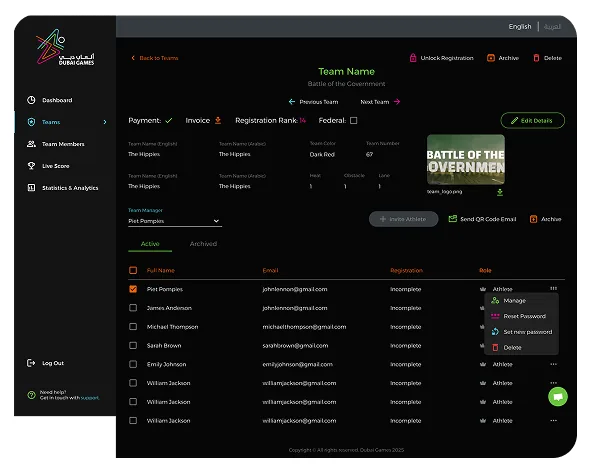Click the top-bar Delete trash icon

pyautogui.click(x=536, y=58)
